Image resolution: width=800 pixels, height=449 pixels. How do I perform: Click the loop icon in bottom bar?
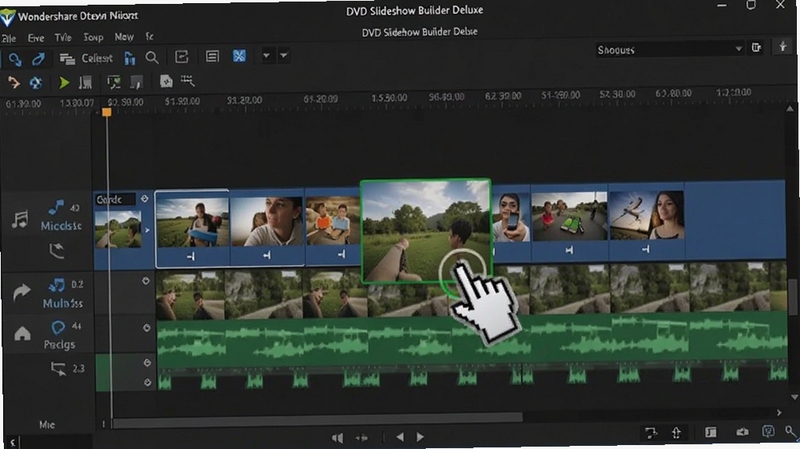651,433
